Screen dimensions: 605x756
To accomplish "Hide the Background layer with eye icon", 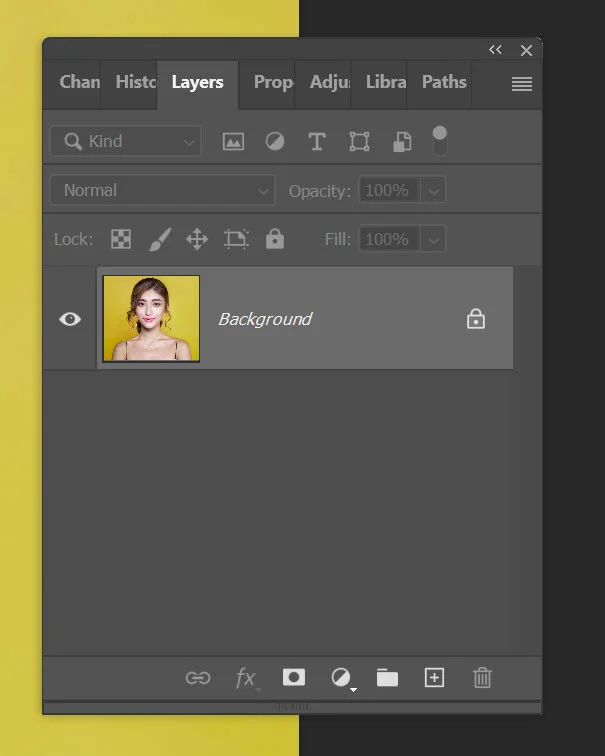I will (x=70, y=319).
